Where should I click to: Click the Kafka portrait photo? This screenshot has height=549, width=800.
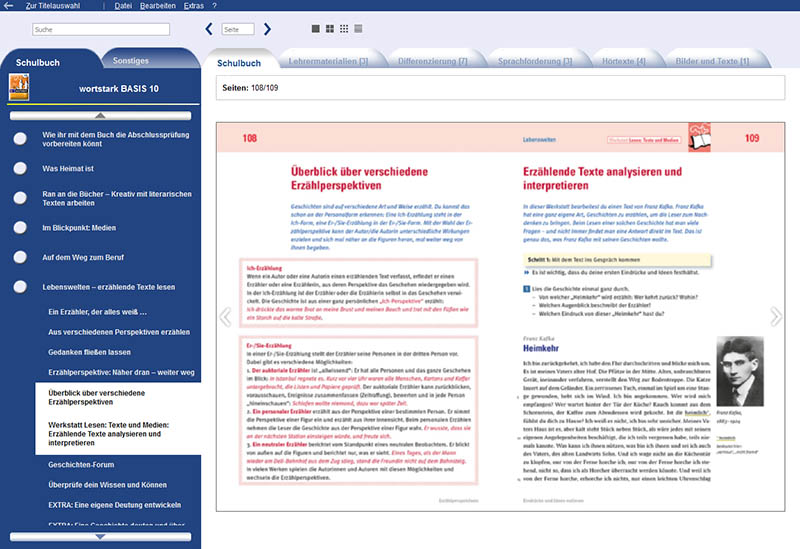[x=740, y=371]
